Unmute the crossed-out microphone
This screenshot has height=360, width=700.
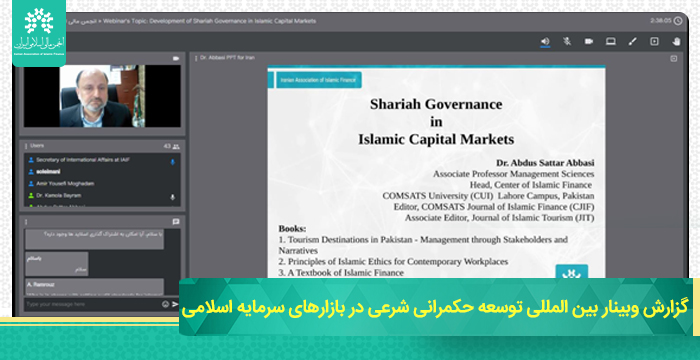(x=567, y=42)
